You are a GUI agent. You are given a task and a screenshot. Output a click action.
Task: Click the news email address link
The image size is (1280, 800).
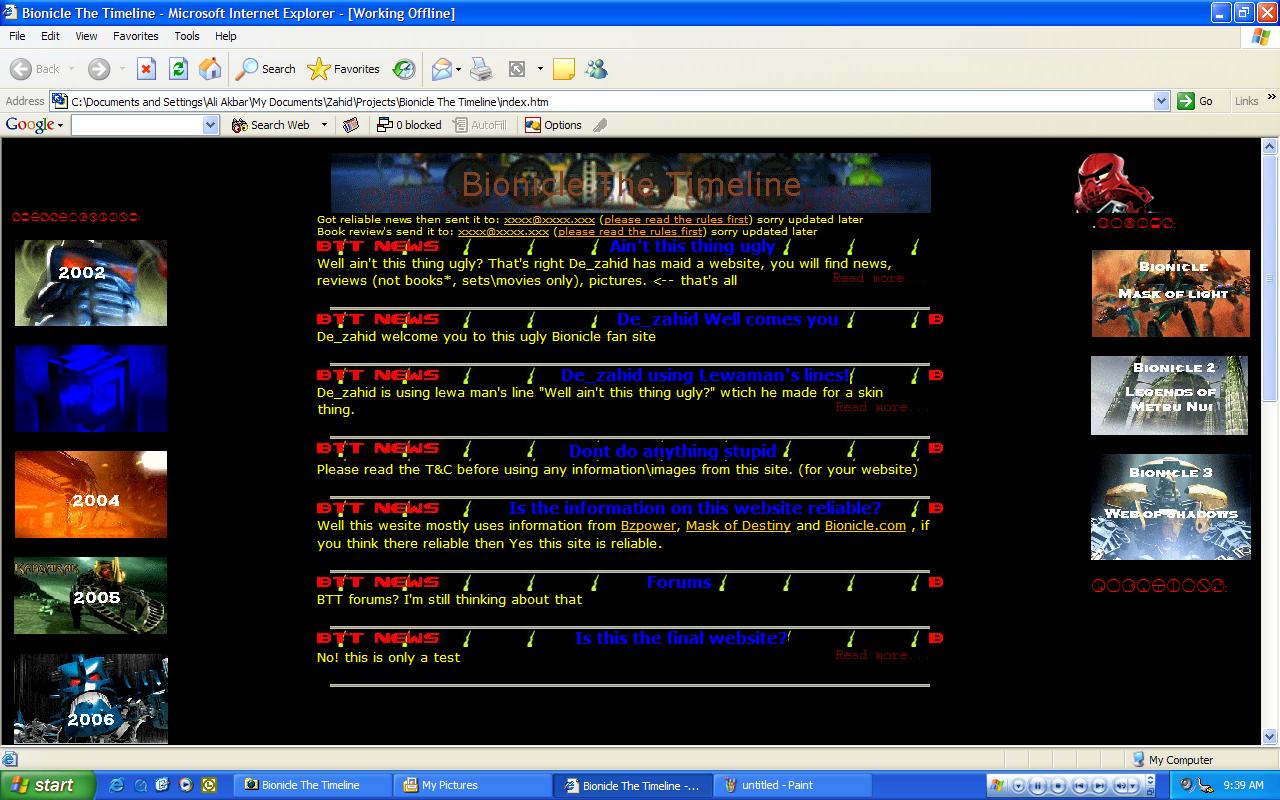549,219
